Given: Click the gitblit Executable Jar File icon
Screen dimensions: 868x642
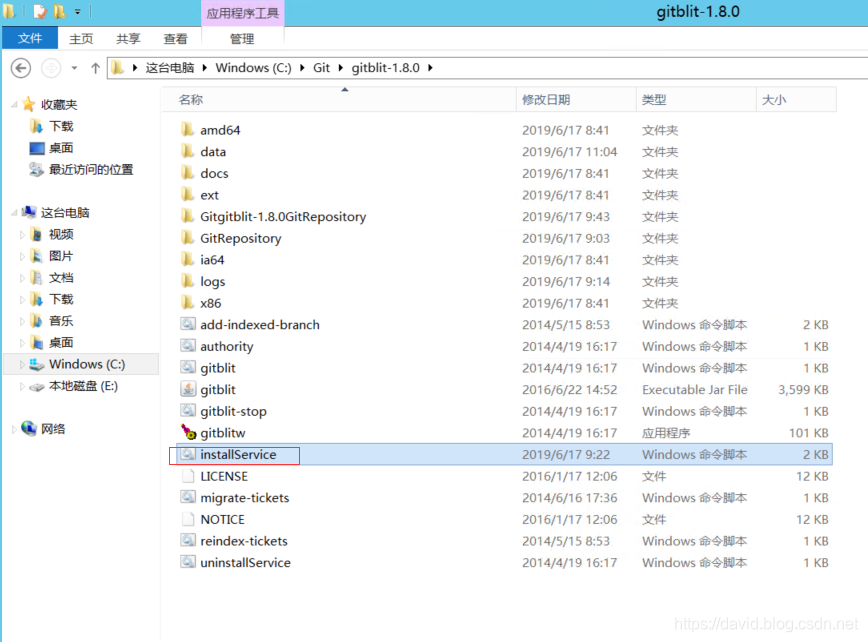Looking at the screenshot, I should click(188, 389).
